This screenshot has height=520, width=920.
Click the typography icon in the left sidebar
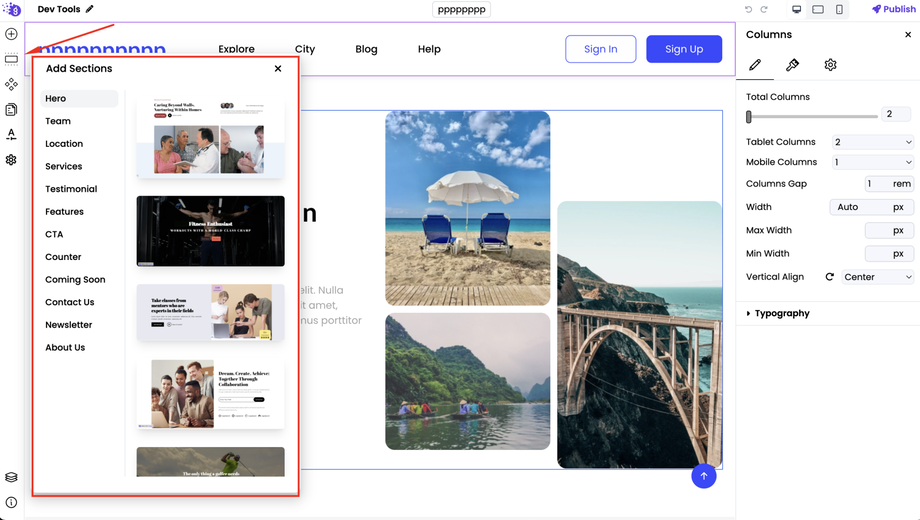point(11,134)
